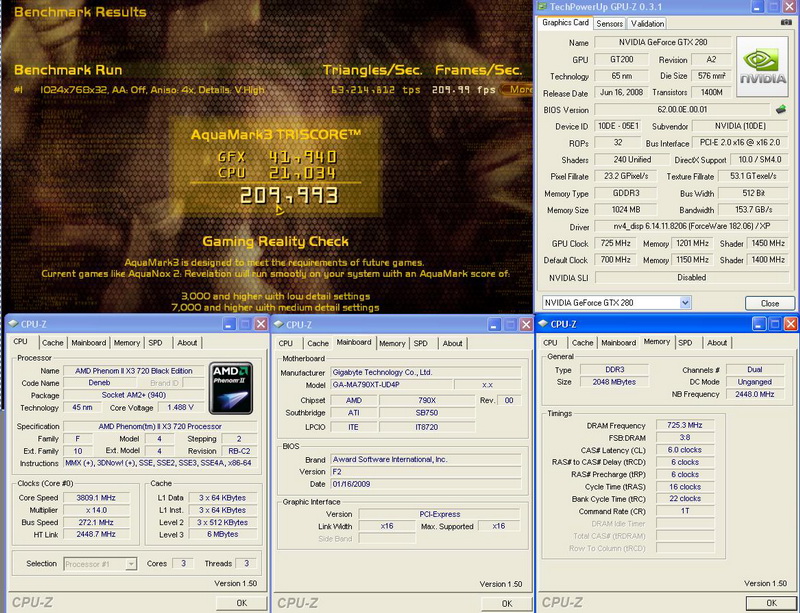Screen dimensions: 800x613
Task: Click the Close button in GPU-Z
Action: click(769, 303)
